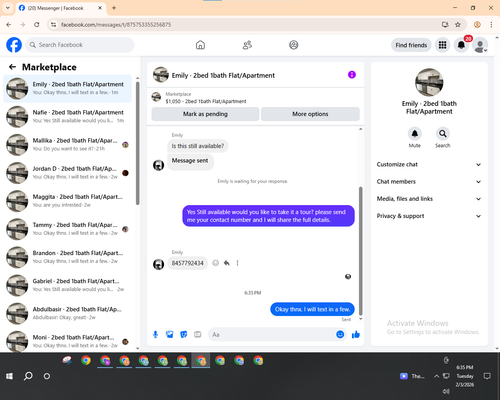Click Emily avatar beside 8457792434 message

tap(158, 264)
